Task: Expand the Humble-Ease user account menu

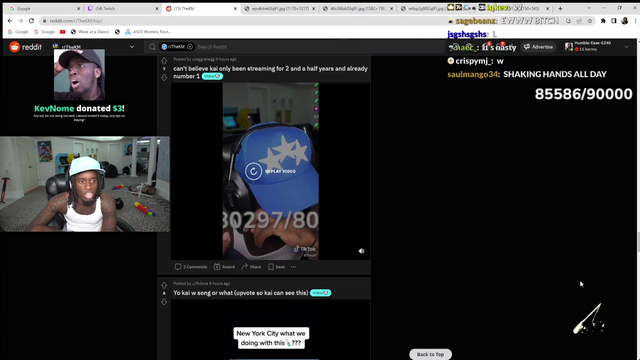Action: tap(627, 47)
